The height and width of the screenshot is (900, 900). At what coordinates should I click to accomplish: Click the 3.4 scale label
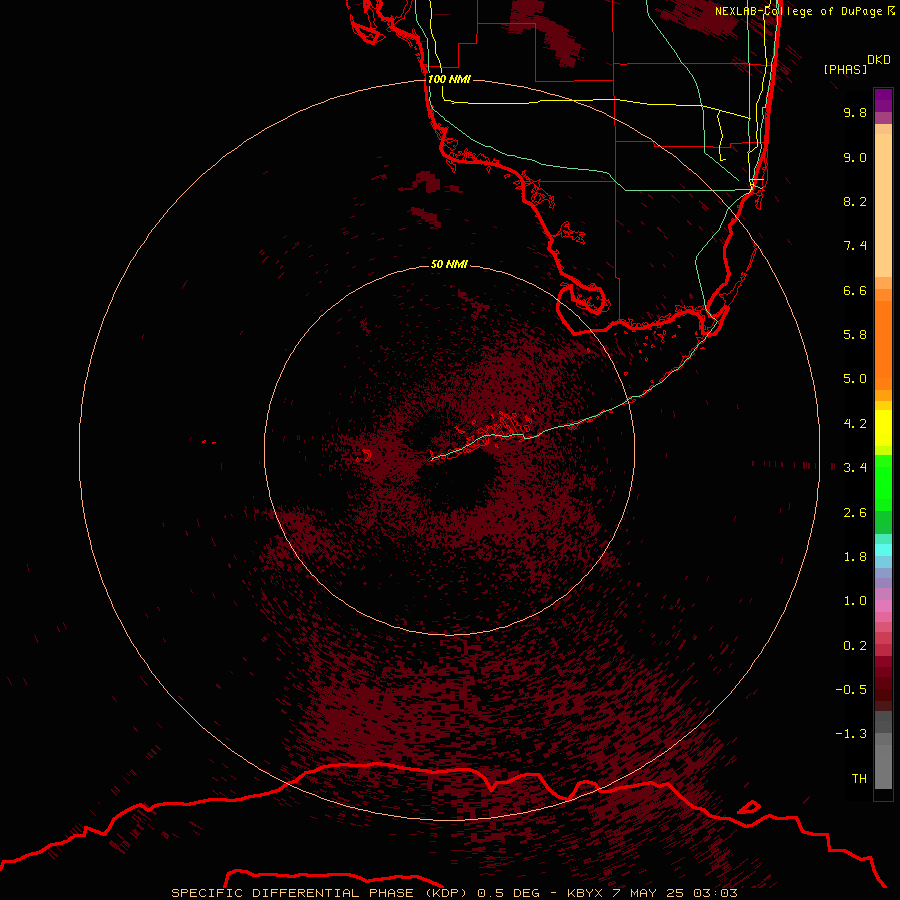[855, 468]
